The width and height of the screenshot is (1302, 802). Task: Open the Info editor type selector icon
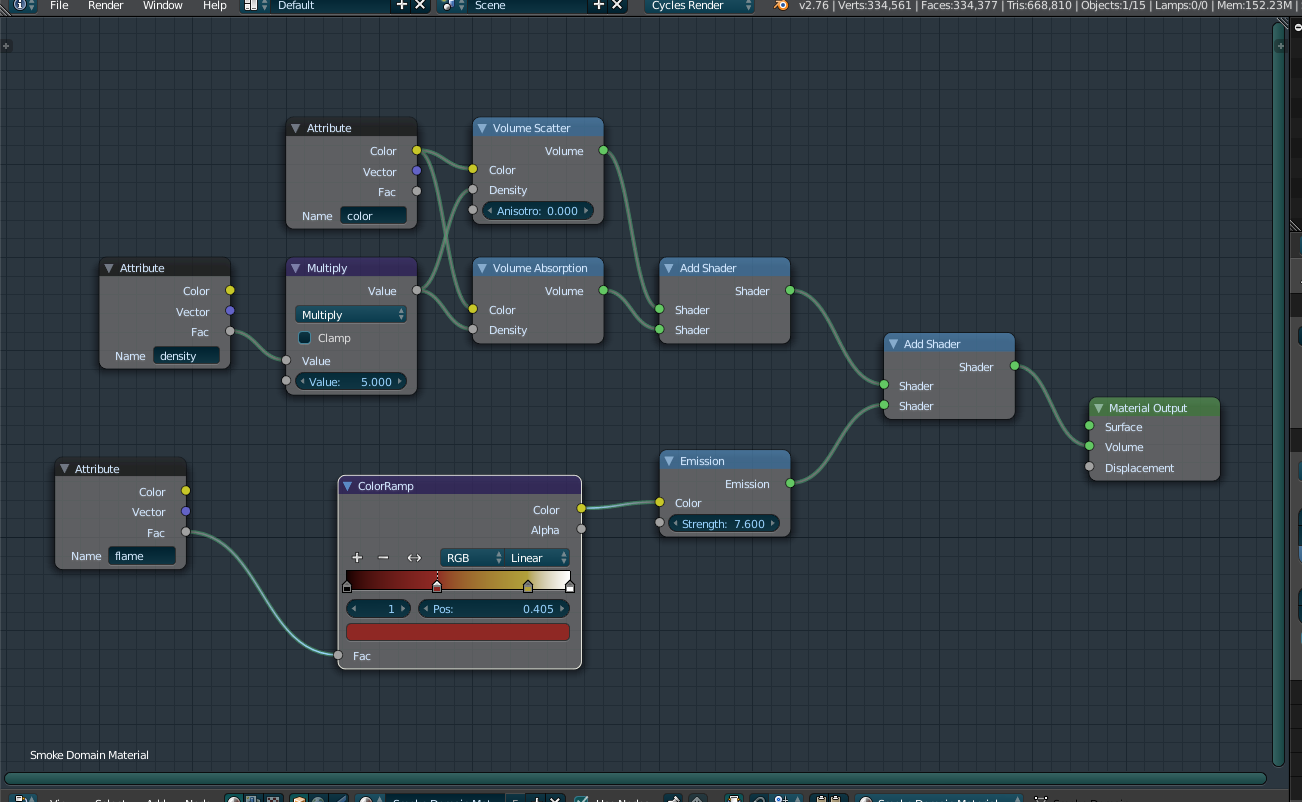click(25, 5)
